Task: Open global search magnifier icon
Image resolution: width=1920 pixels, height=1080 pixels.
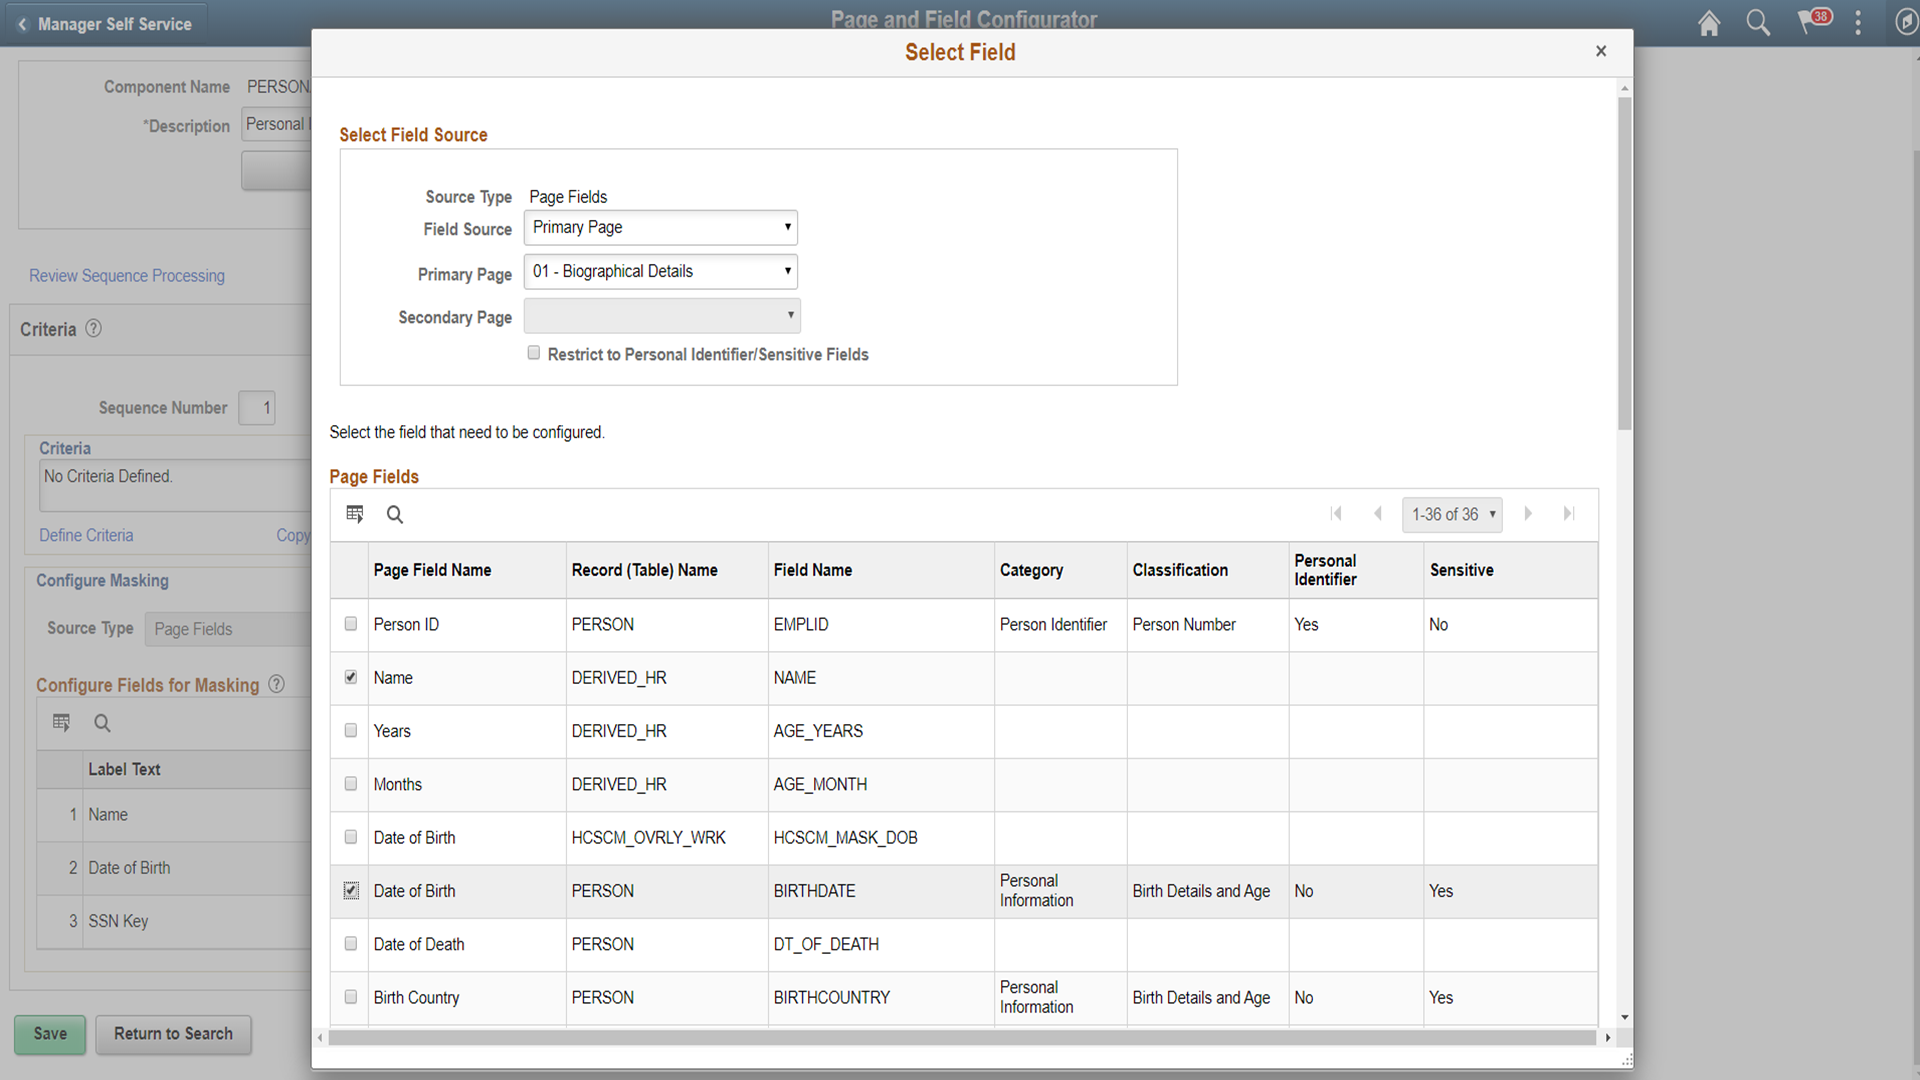Action: (1758, 23)
